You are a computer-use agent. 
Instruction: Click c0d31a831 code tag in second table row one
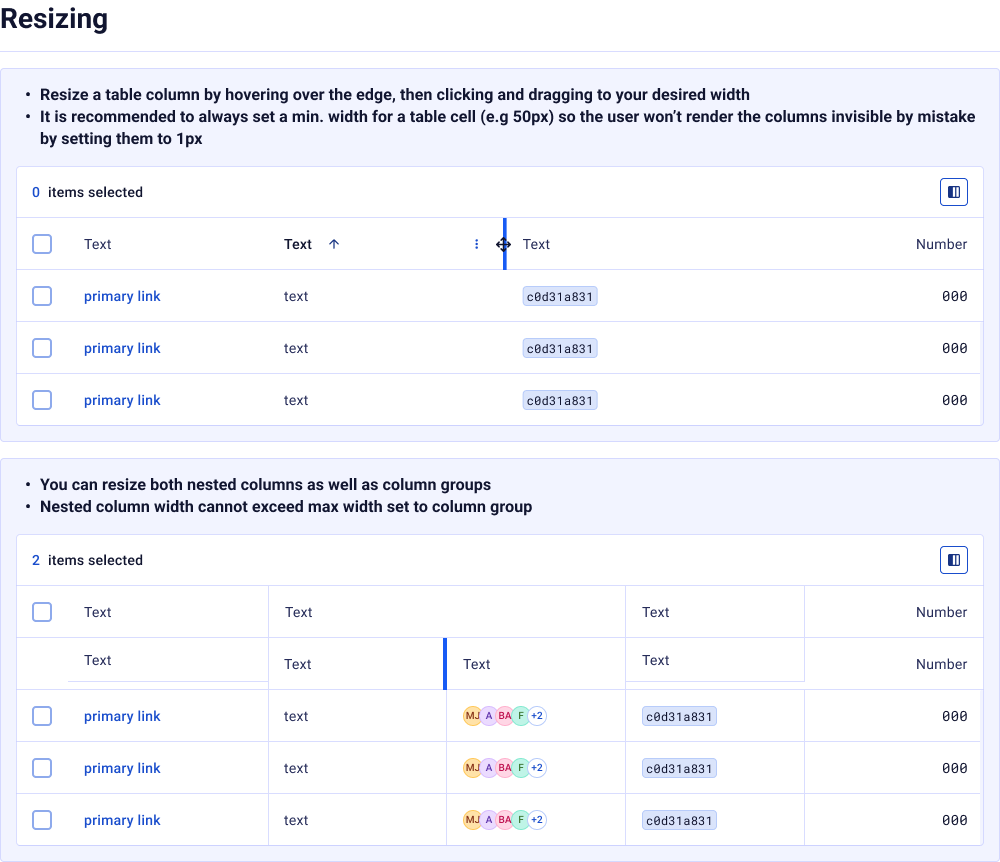click(679, 717)
